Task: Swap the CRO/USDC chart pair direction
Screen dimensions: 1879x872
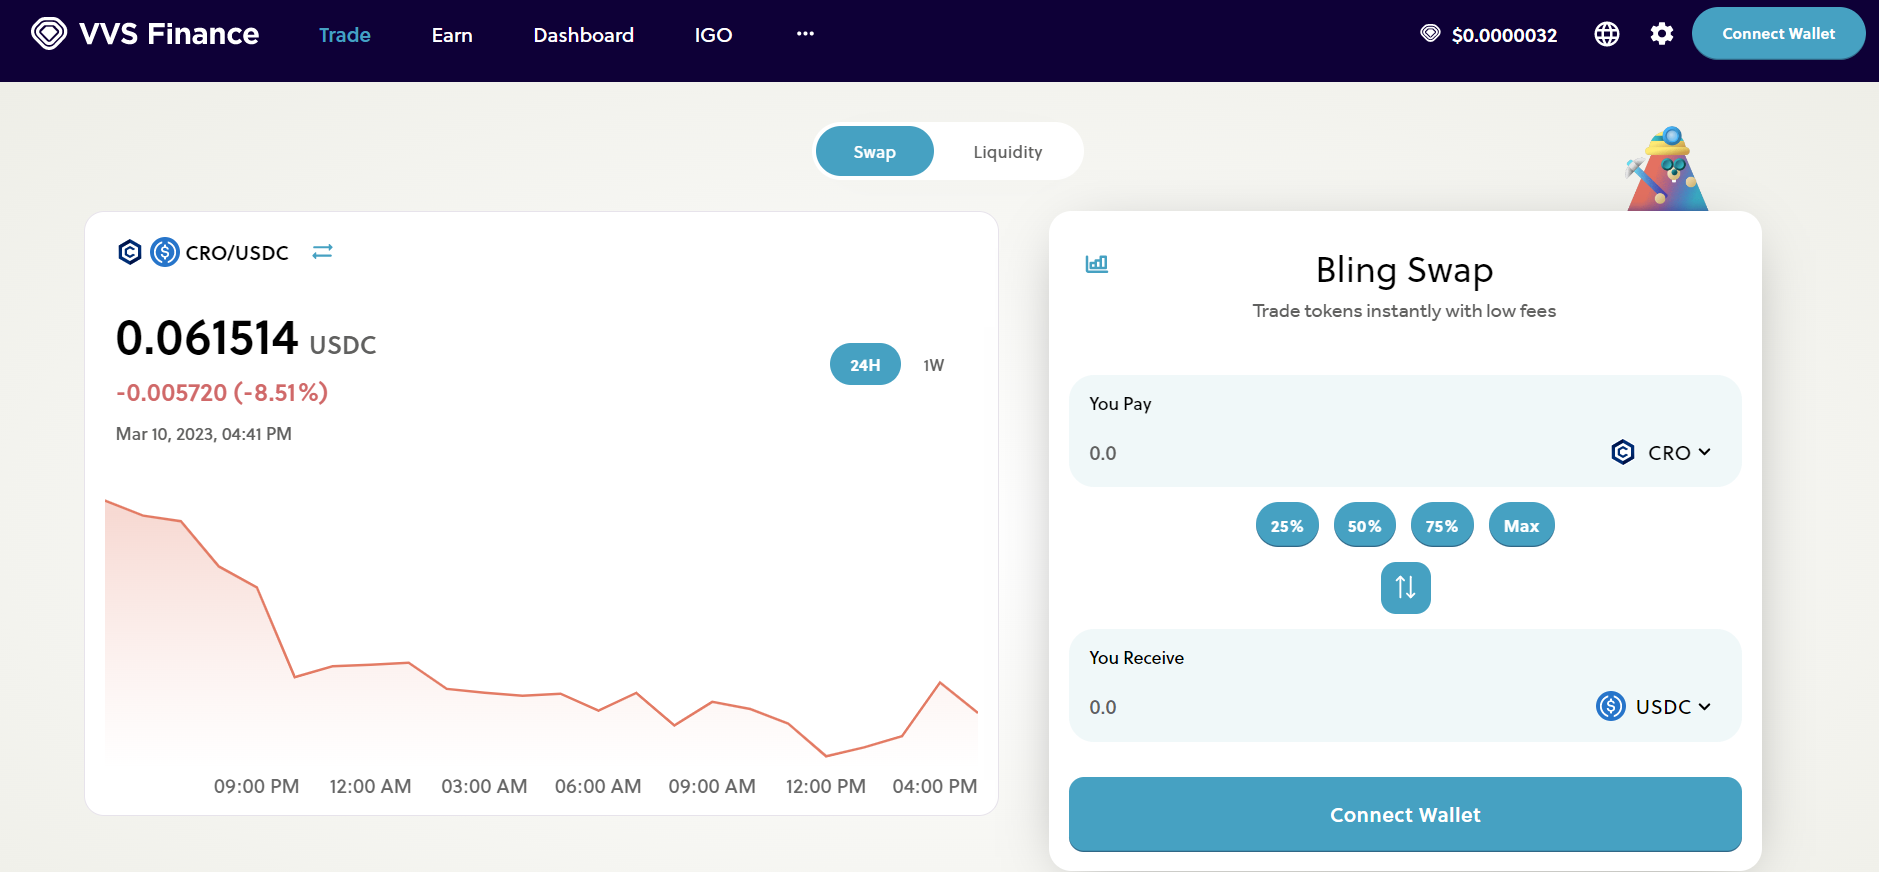Action: click(322, 252)
